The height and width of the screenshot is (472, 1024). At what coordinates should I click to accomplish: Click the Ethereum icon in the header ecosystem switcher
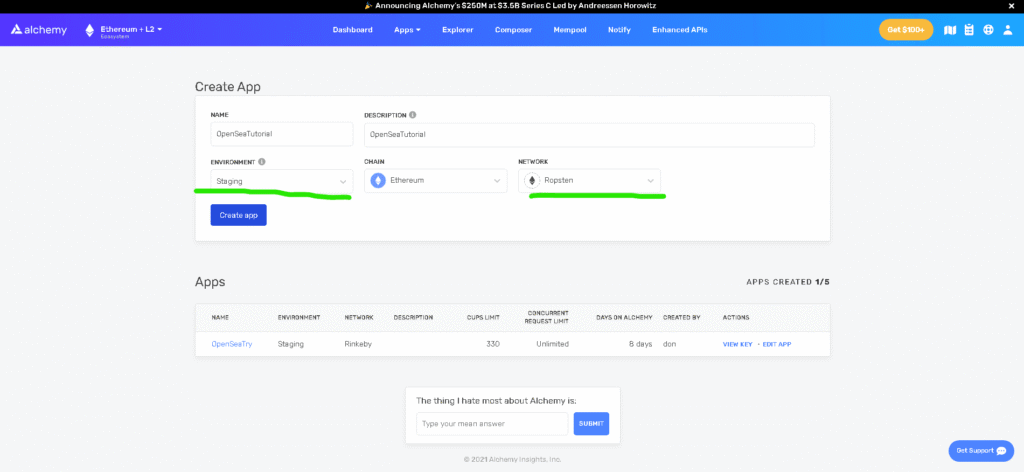89,30
